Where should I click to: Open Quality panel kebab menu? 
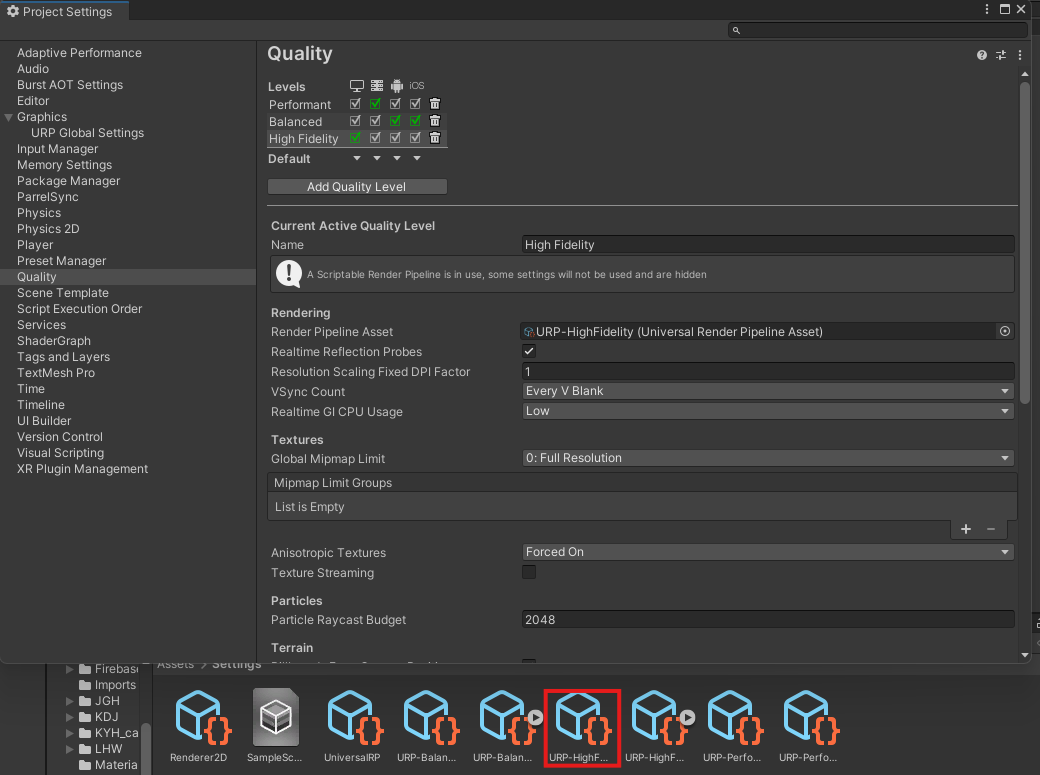[1020, 55]
